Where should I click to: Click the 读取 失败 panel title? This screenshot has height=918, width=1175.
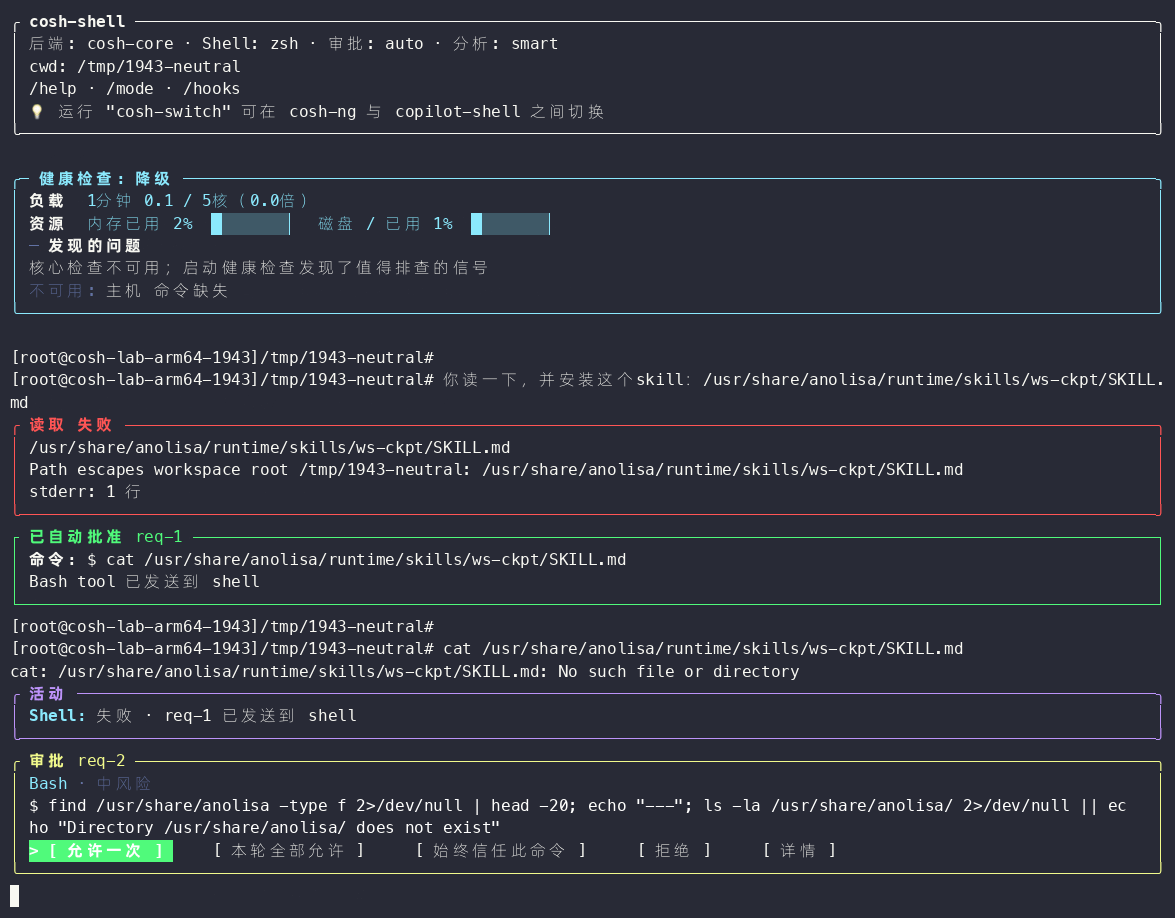click(x=70, y=425)
